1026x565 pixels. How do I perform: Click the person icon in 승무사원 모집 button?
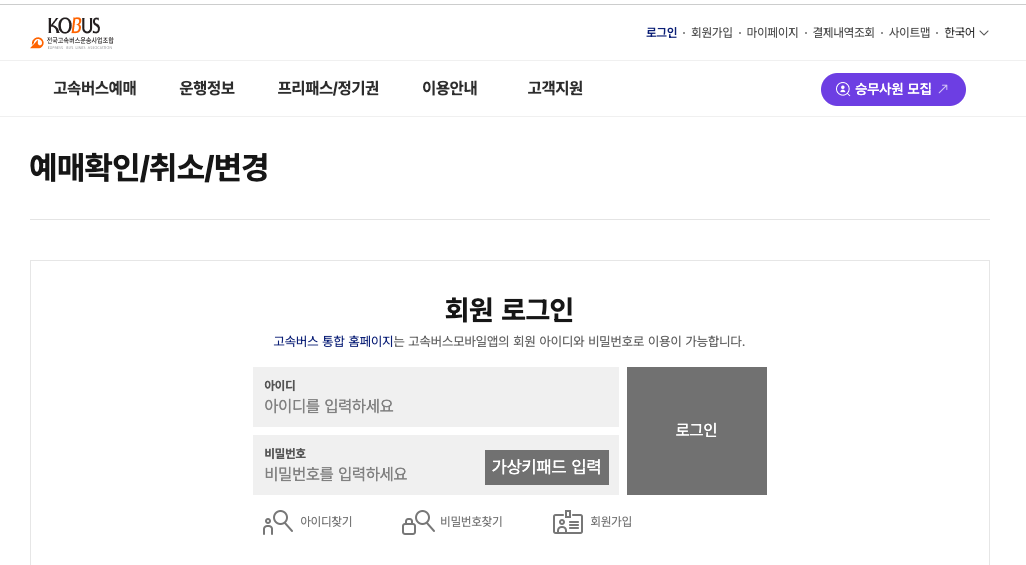click(843, 89)
